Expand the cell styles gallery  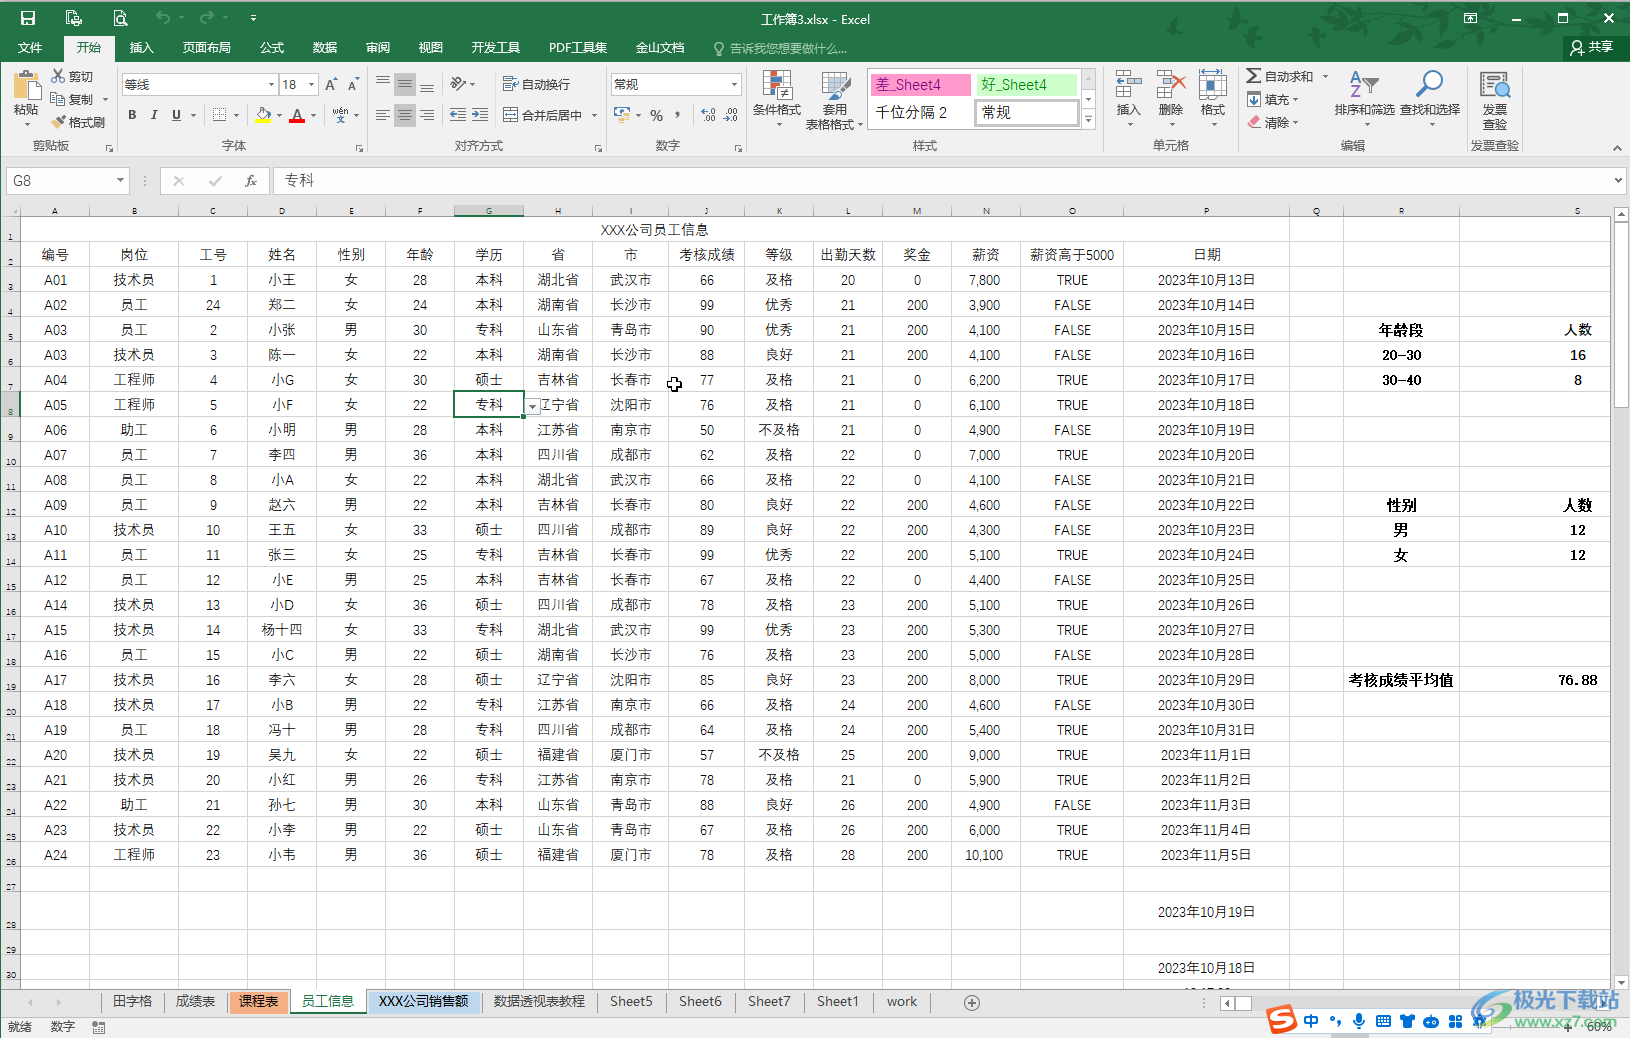(1089, 120)
